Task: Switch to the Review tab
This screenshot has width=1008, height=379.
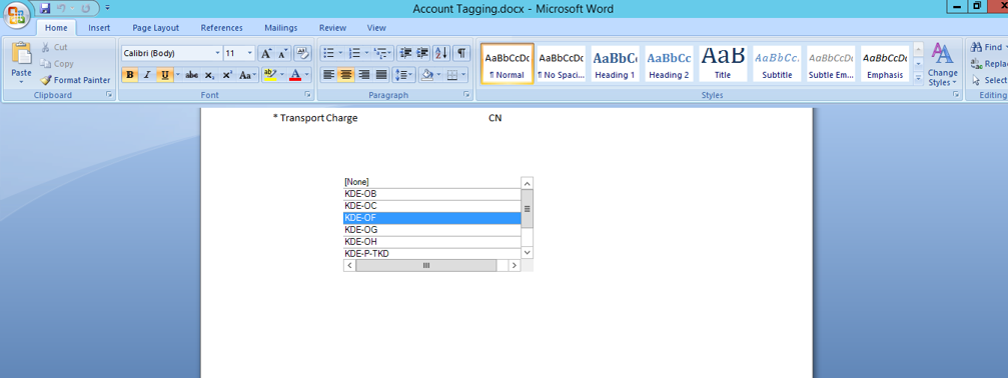Action: 332,28
